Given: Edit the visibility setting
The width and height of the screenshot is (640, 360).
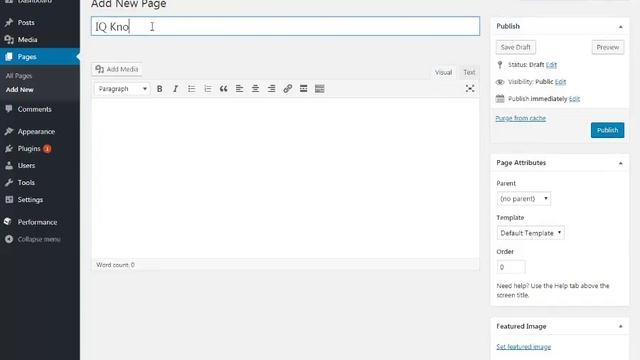Looking at the screenshot, I should tap(560, 82).
